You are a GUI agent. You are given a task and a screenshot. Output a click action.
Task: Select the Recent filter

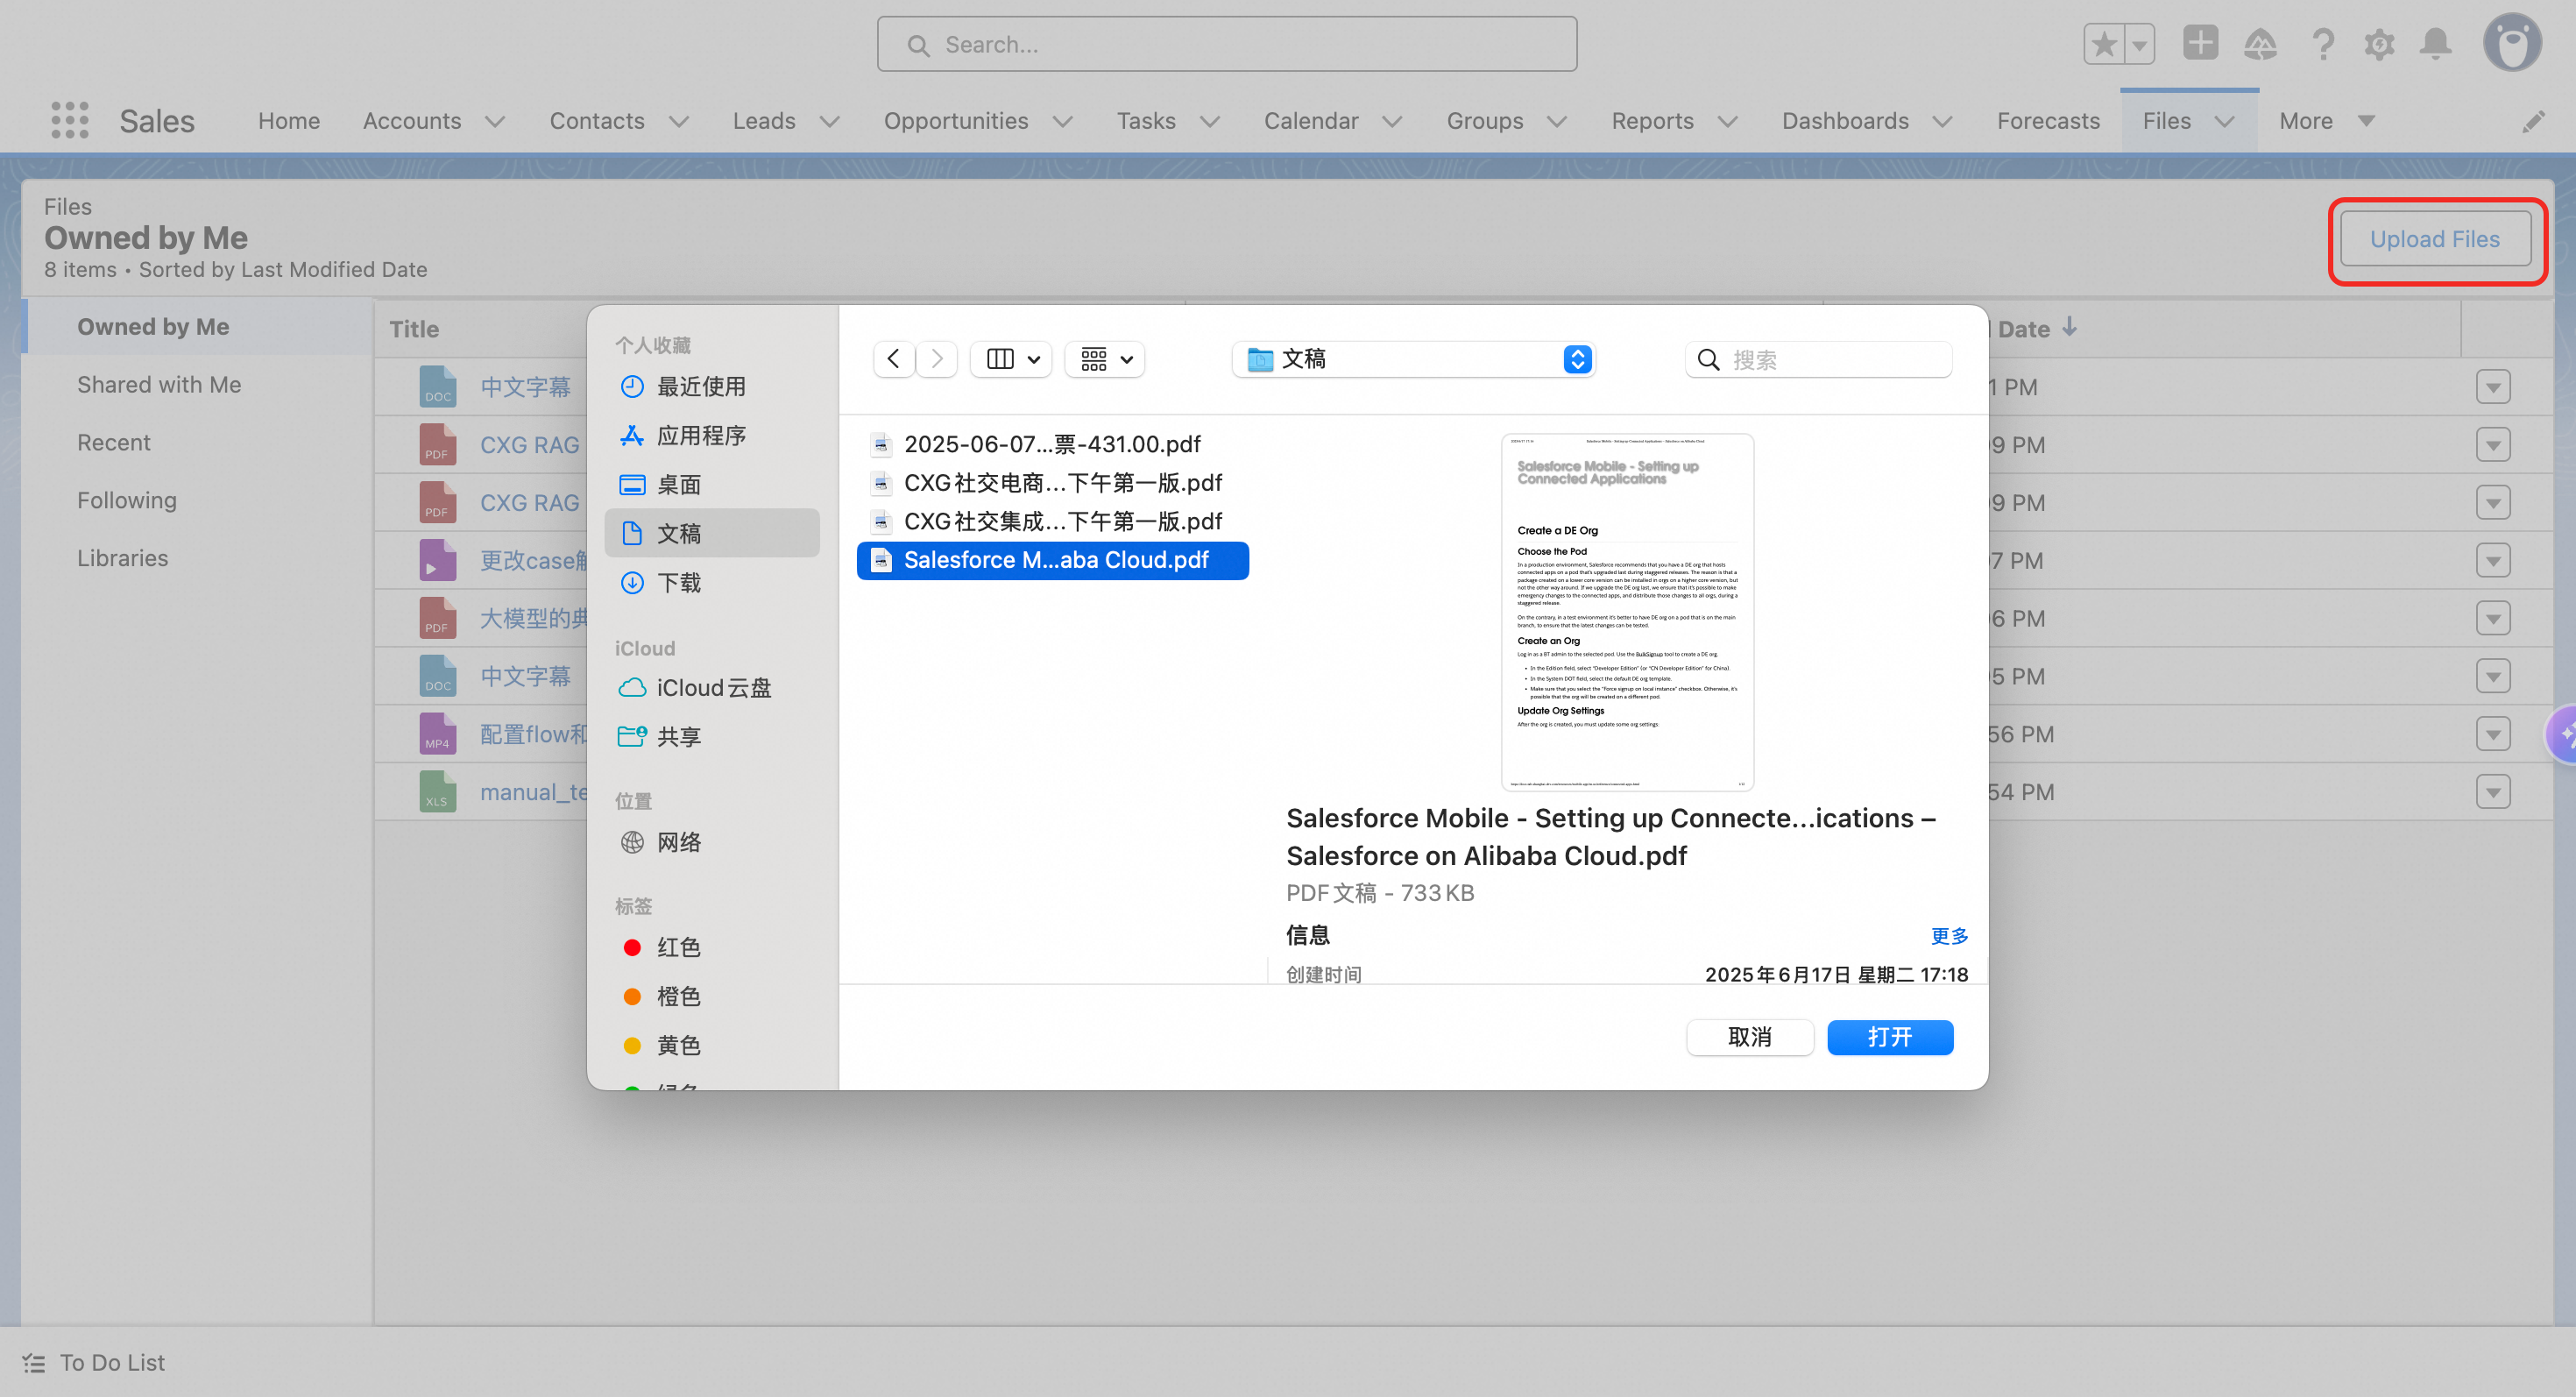point(114,443)
